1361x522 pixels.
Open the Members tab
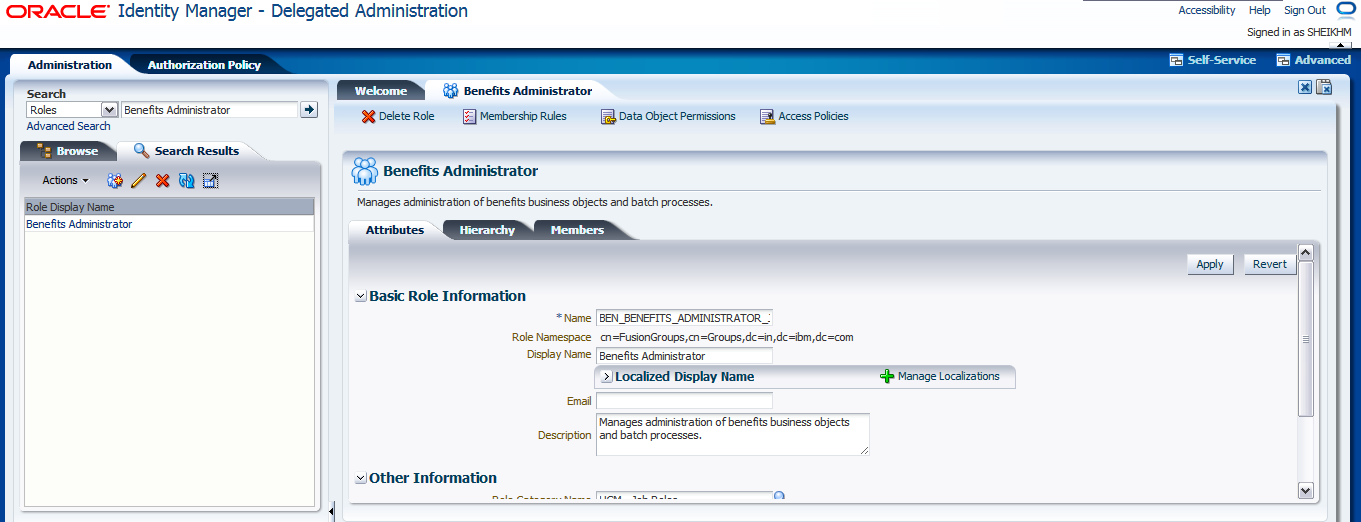(577, 230)
